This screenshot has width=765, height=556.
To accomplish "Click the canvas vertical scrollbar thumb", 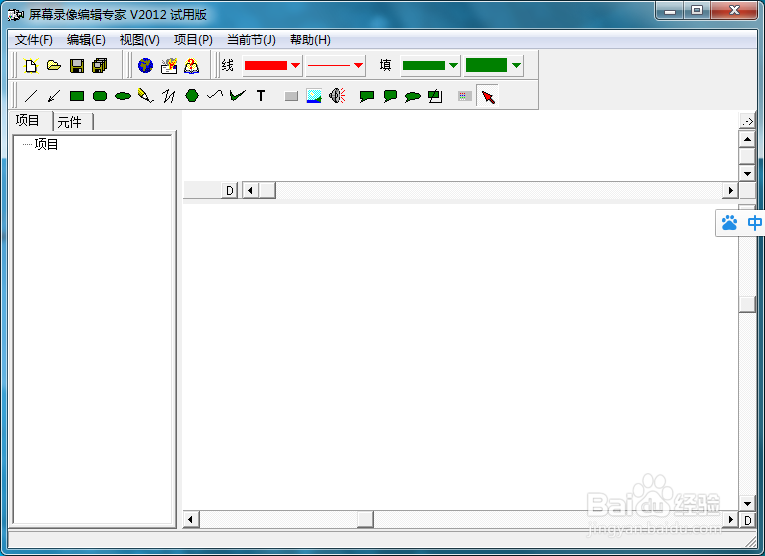I will [747, 304].
